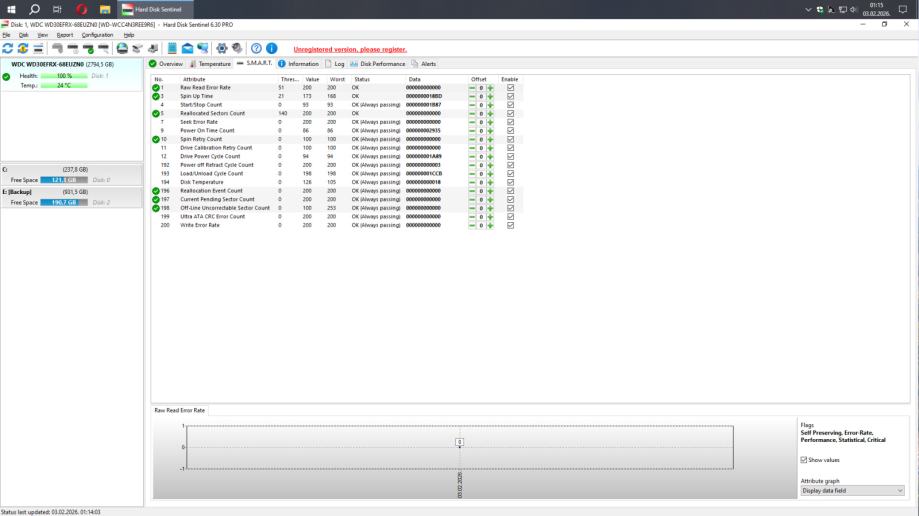919x516 pixels.
Task: Increase offset for Write Error Rate
Action: (491, 225)
